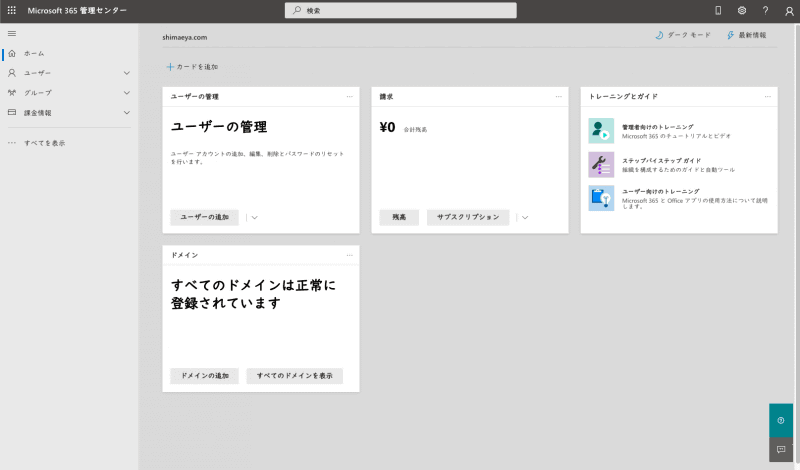Open more options on ユーザーの管理 card
Viewport: 800px width, 470px height.
pyautogui.click(x=349, y=96)
